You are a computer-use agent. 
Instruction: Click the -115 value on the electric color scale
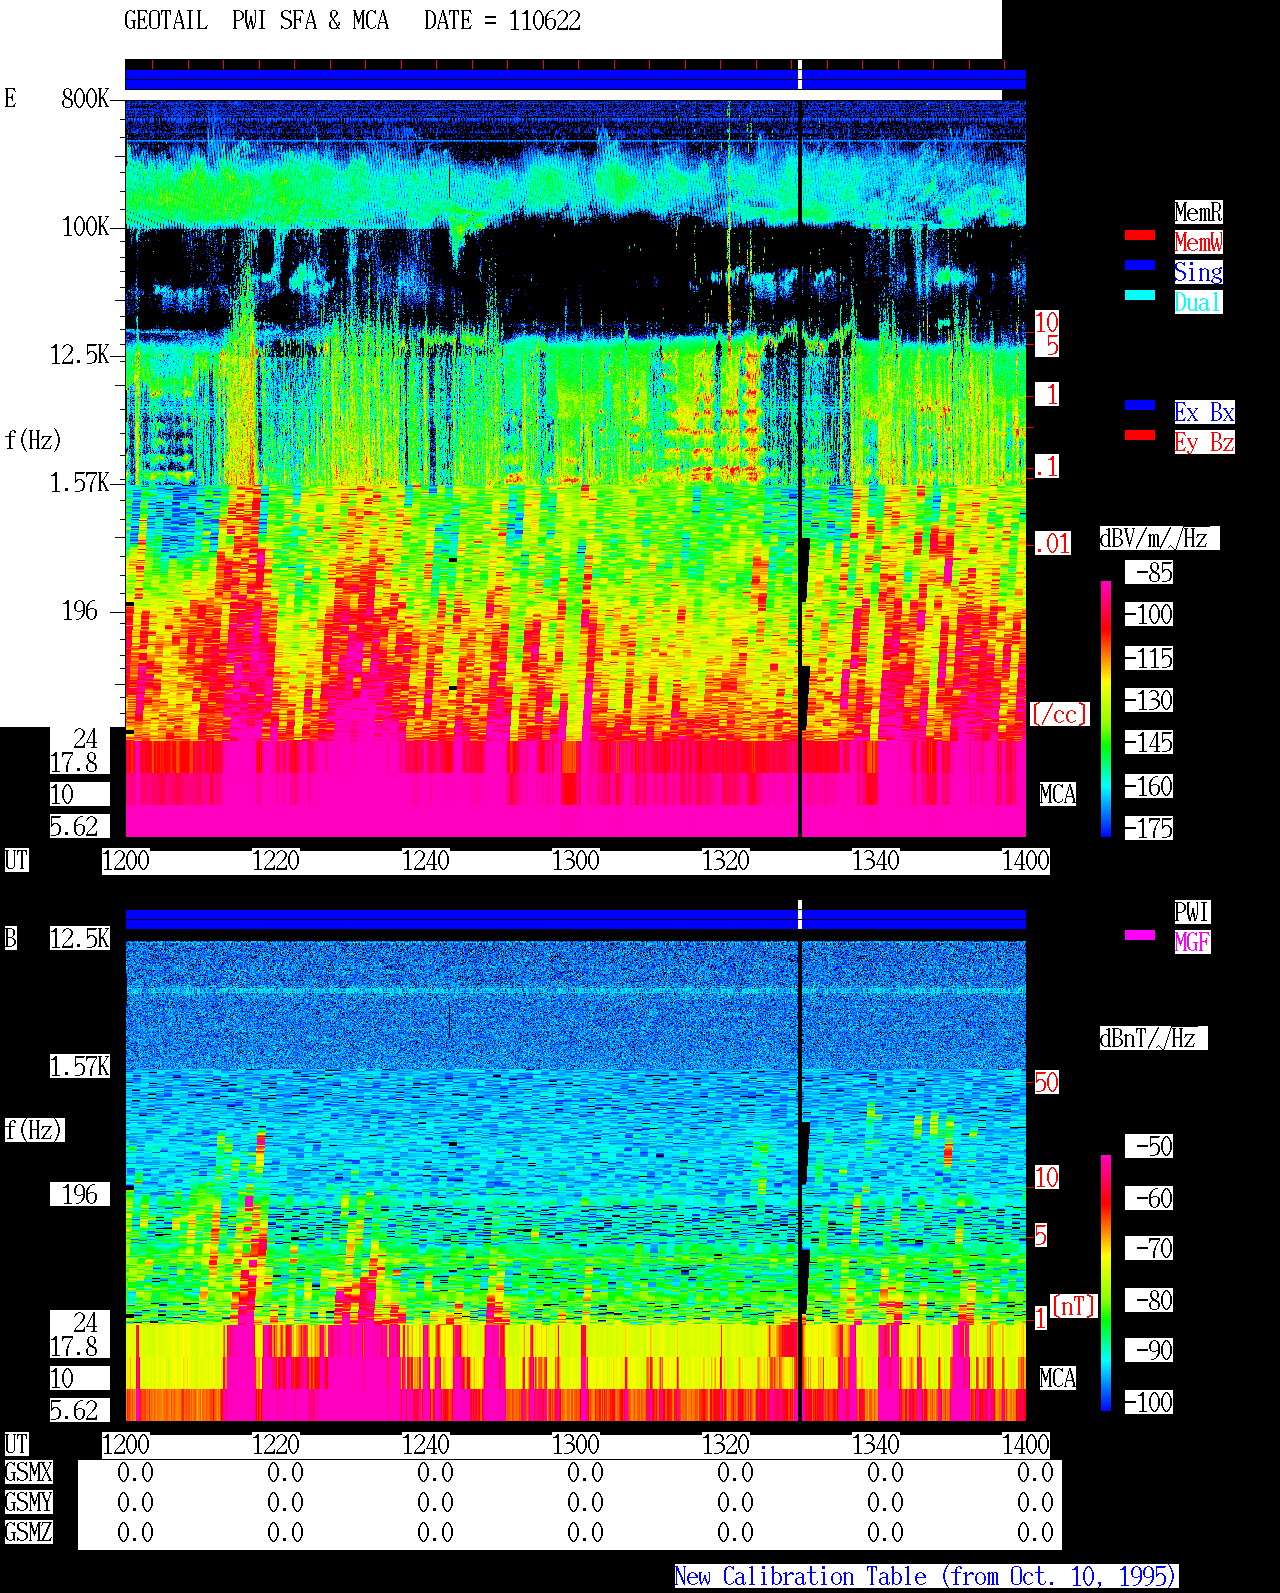pyautogui.click(x=1149, y=658)
